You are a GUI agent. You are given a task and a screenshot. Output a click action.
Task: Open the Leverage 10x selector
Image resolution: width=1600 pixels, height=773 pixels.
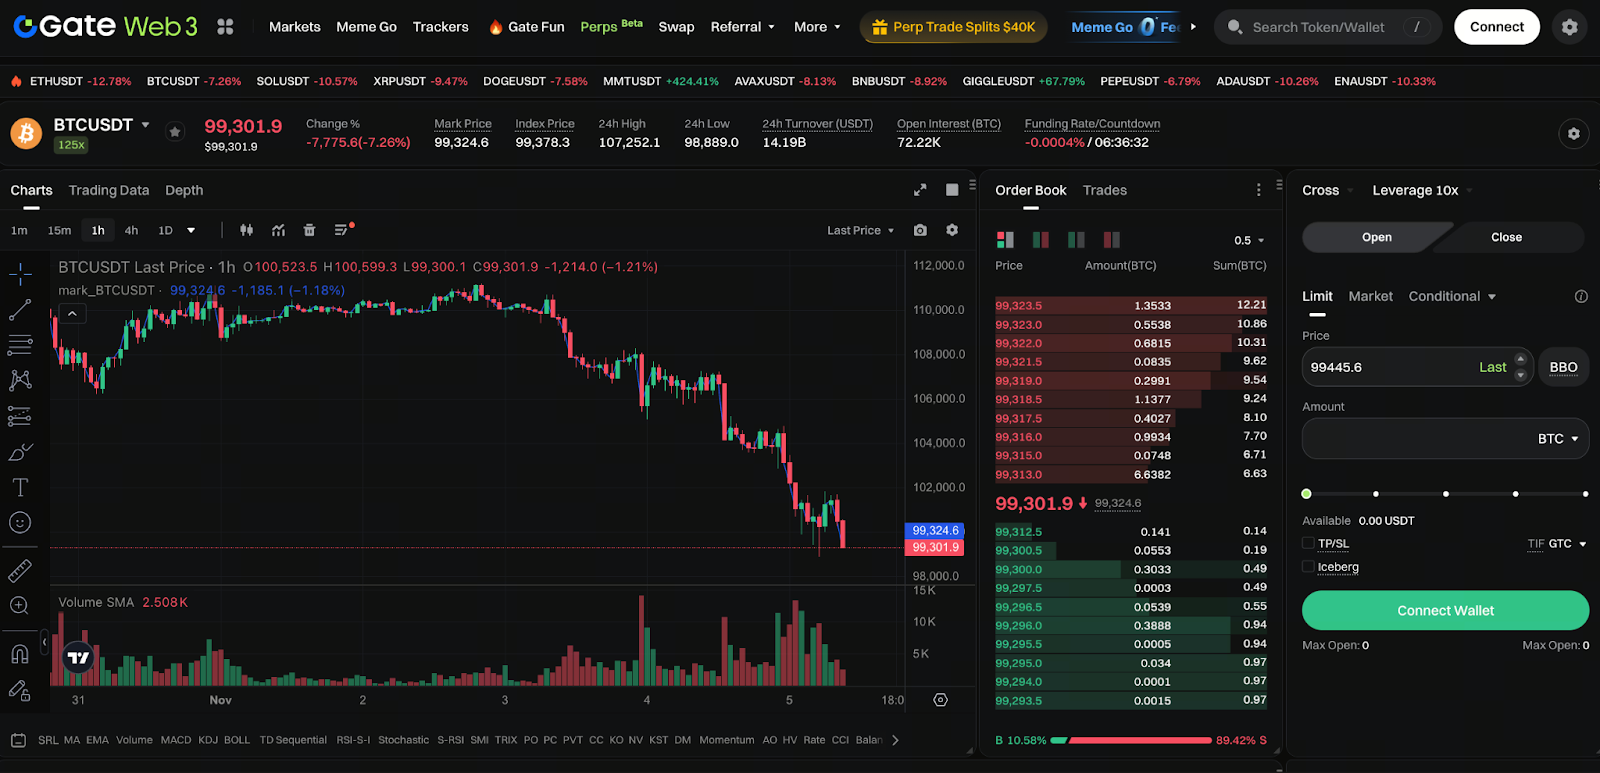tap(1422, 190)
